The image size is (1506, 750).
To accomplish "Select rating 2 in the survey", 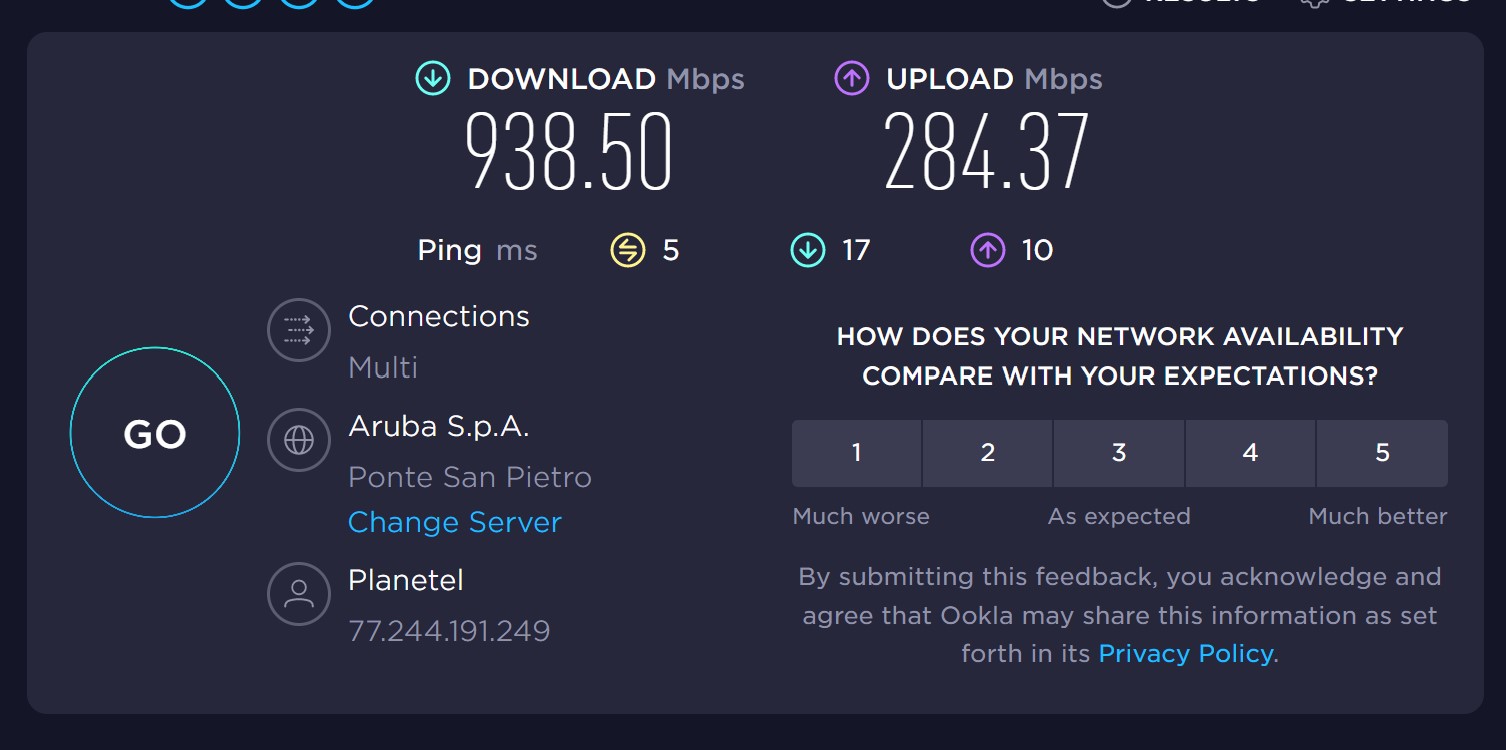I will 987,453.
